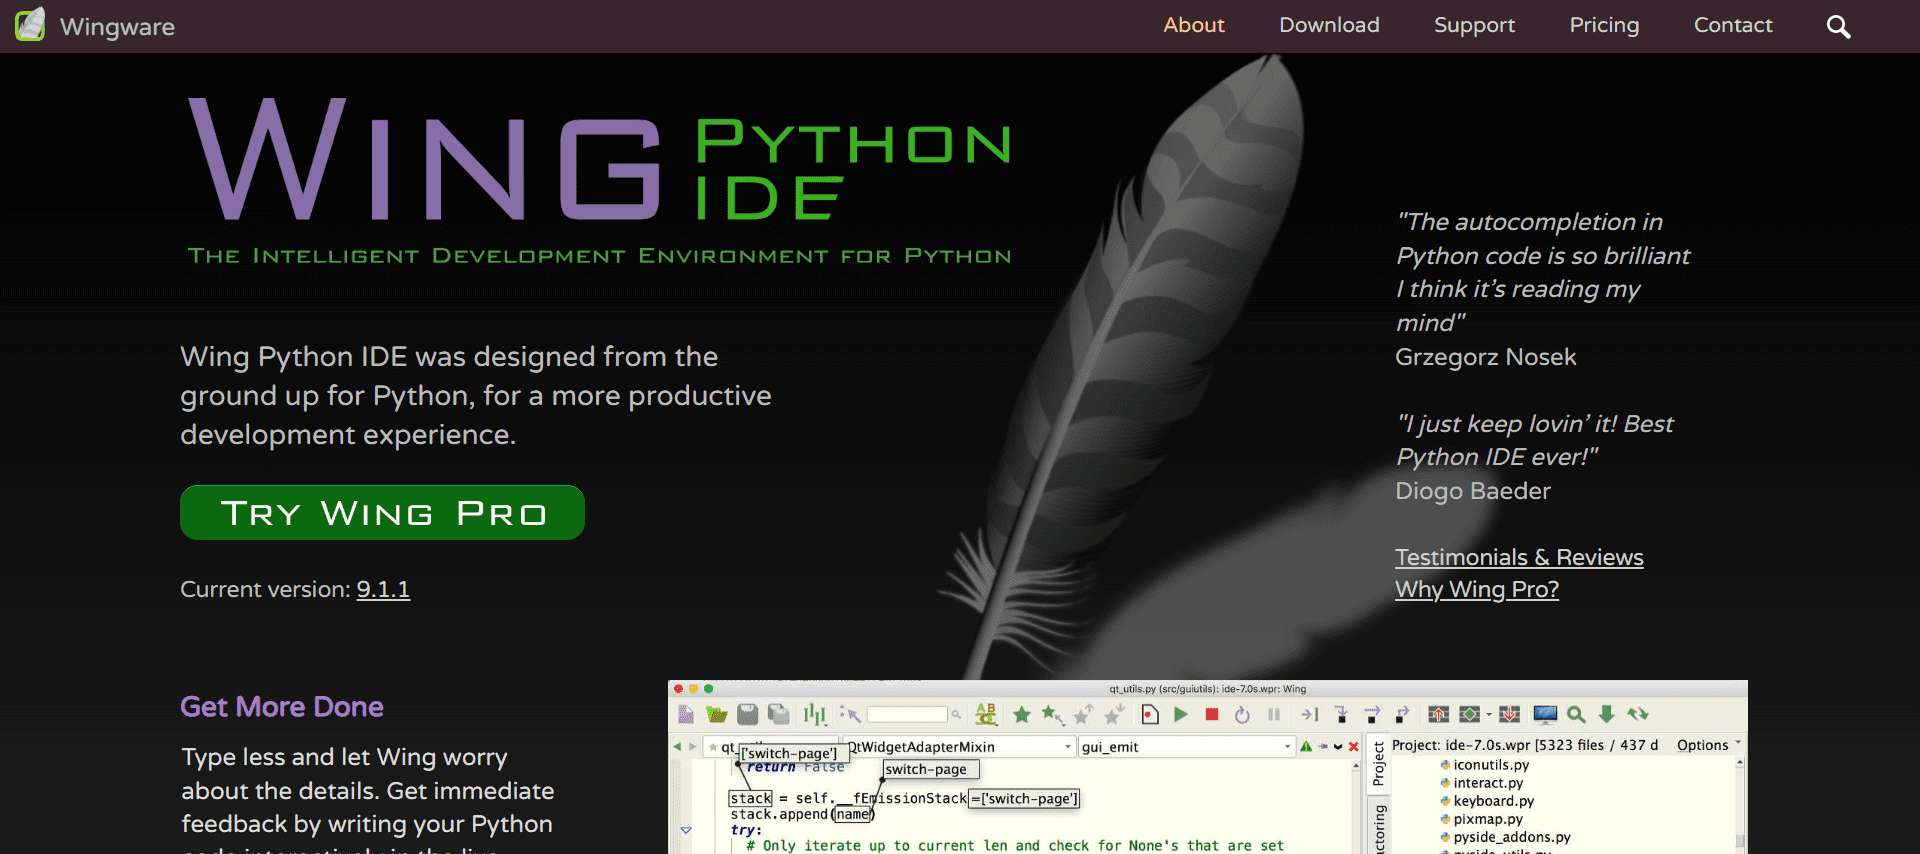The height and width of the screenshot is (854, 1920).
Task: Click the grey star with up arrow
Action: pos(1084,714)
